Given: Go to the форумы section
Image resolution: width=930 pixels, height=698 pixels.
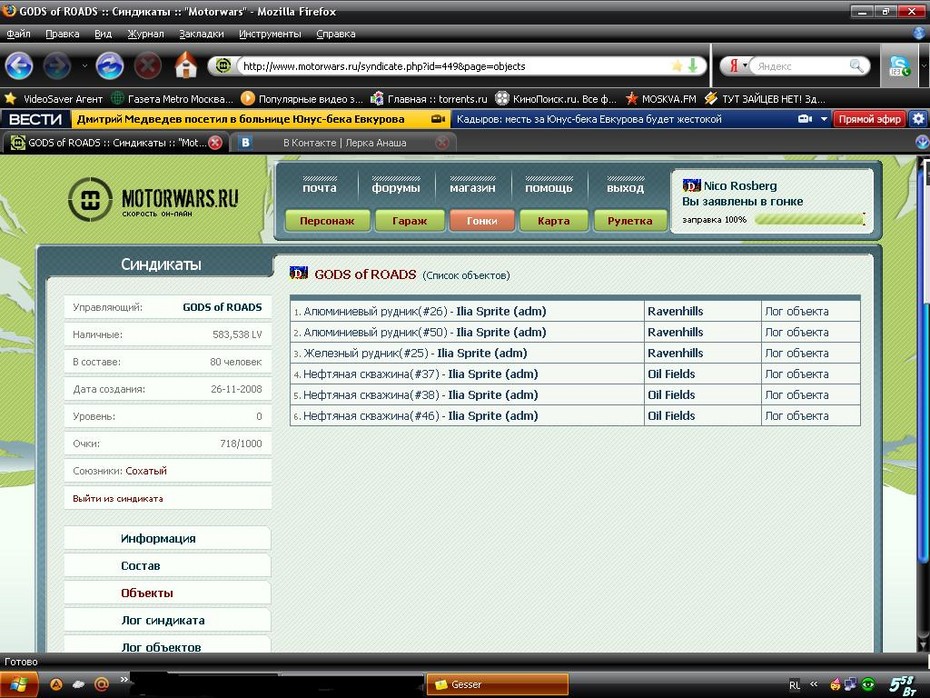Looking at the screenshot, I should pos(396,187).
